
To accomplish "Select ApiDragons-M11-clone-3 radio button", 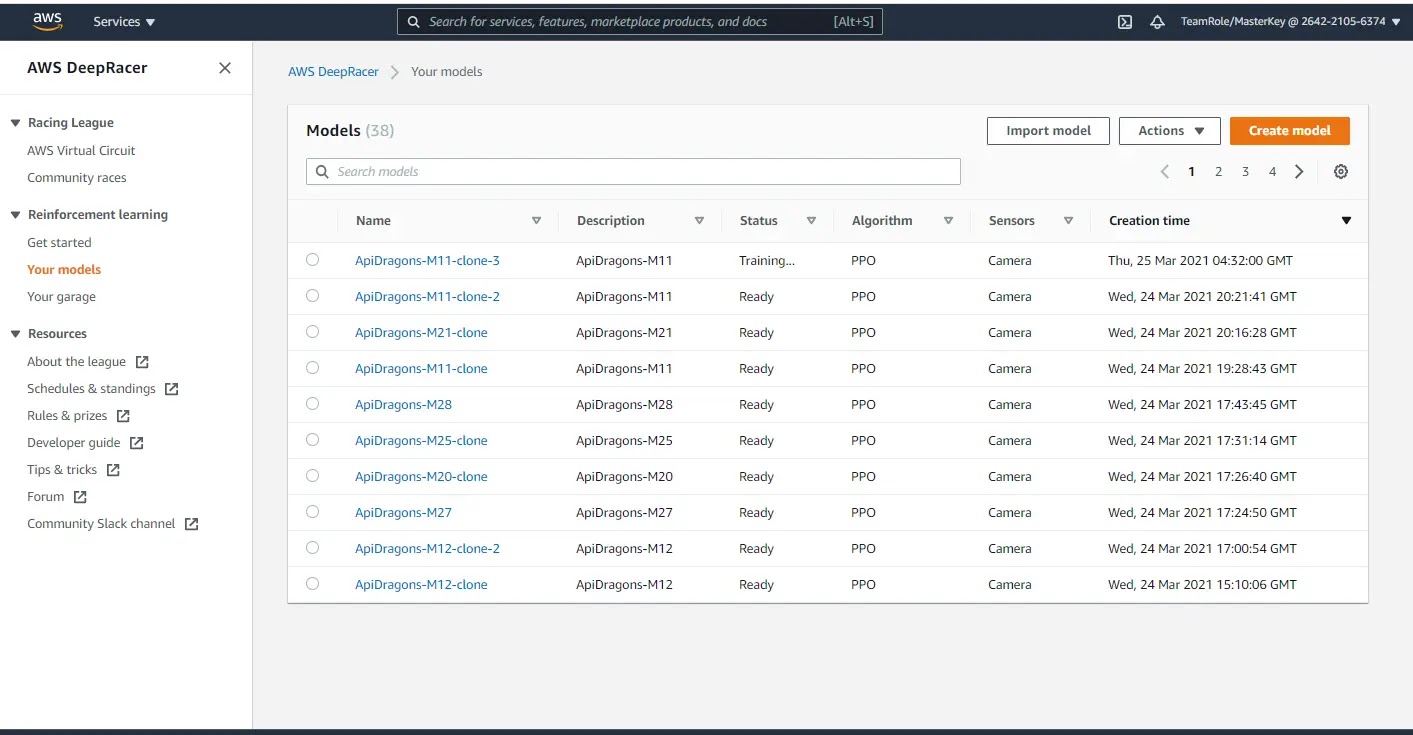I will click(x=312, y=260).
